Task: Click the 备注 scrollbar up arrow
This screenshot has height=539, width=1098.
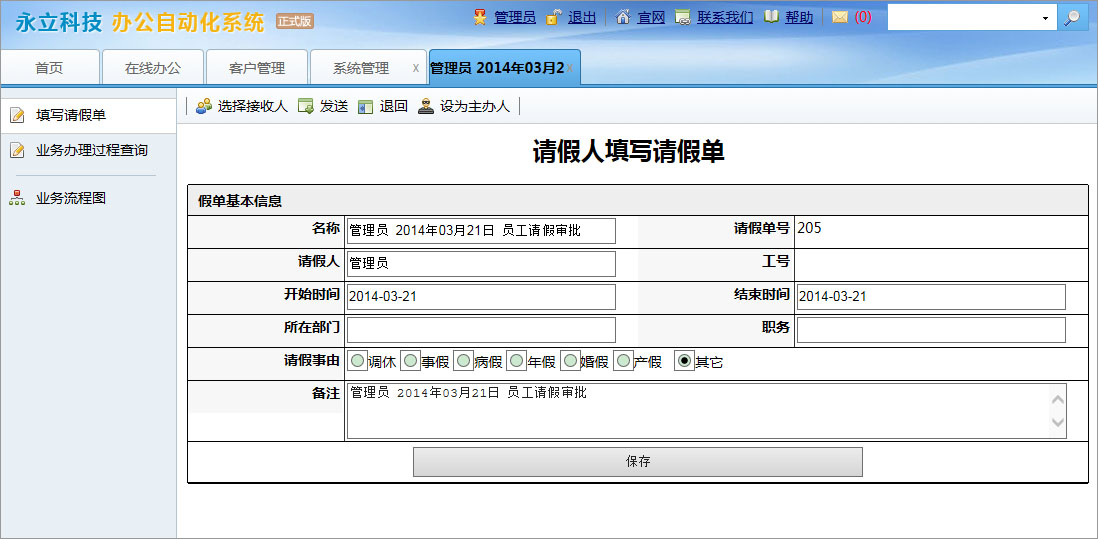Action: pos(1058,399)
